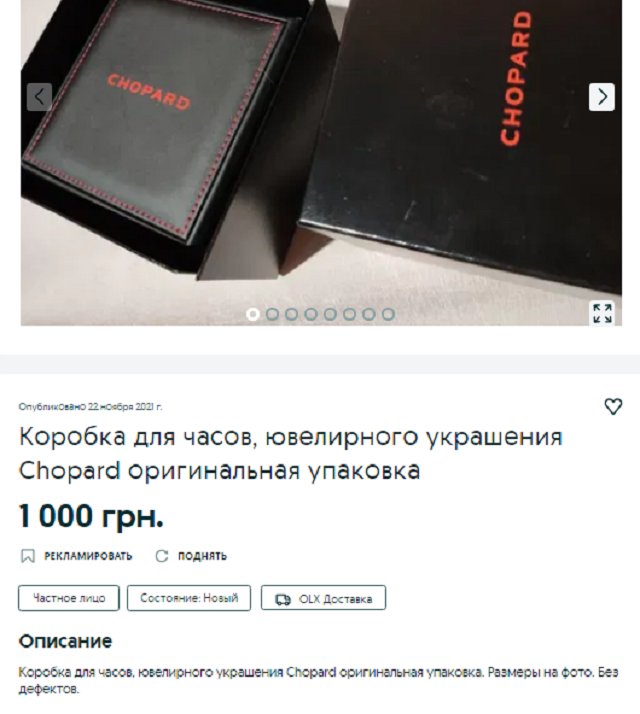Click the Поднять link
Image resolution: width=640 pixels, height=714 pixels.
point(202,556)
